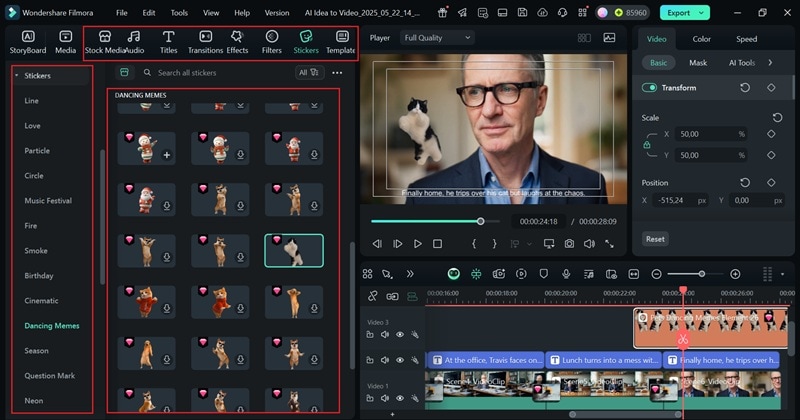Mute the Video 3 track speaker
The image size is (800, 420).
[x=385, y=335]
